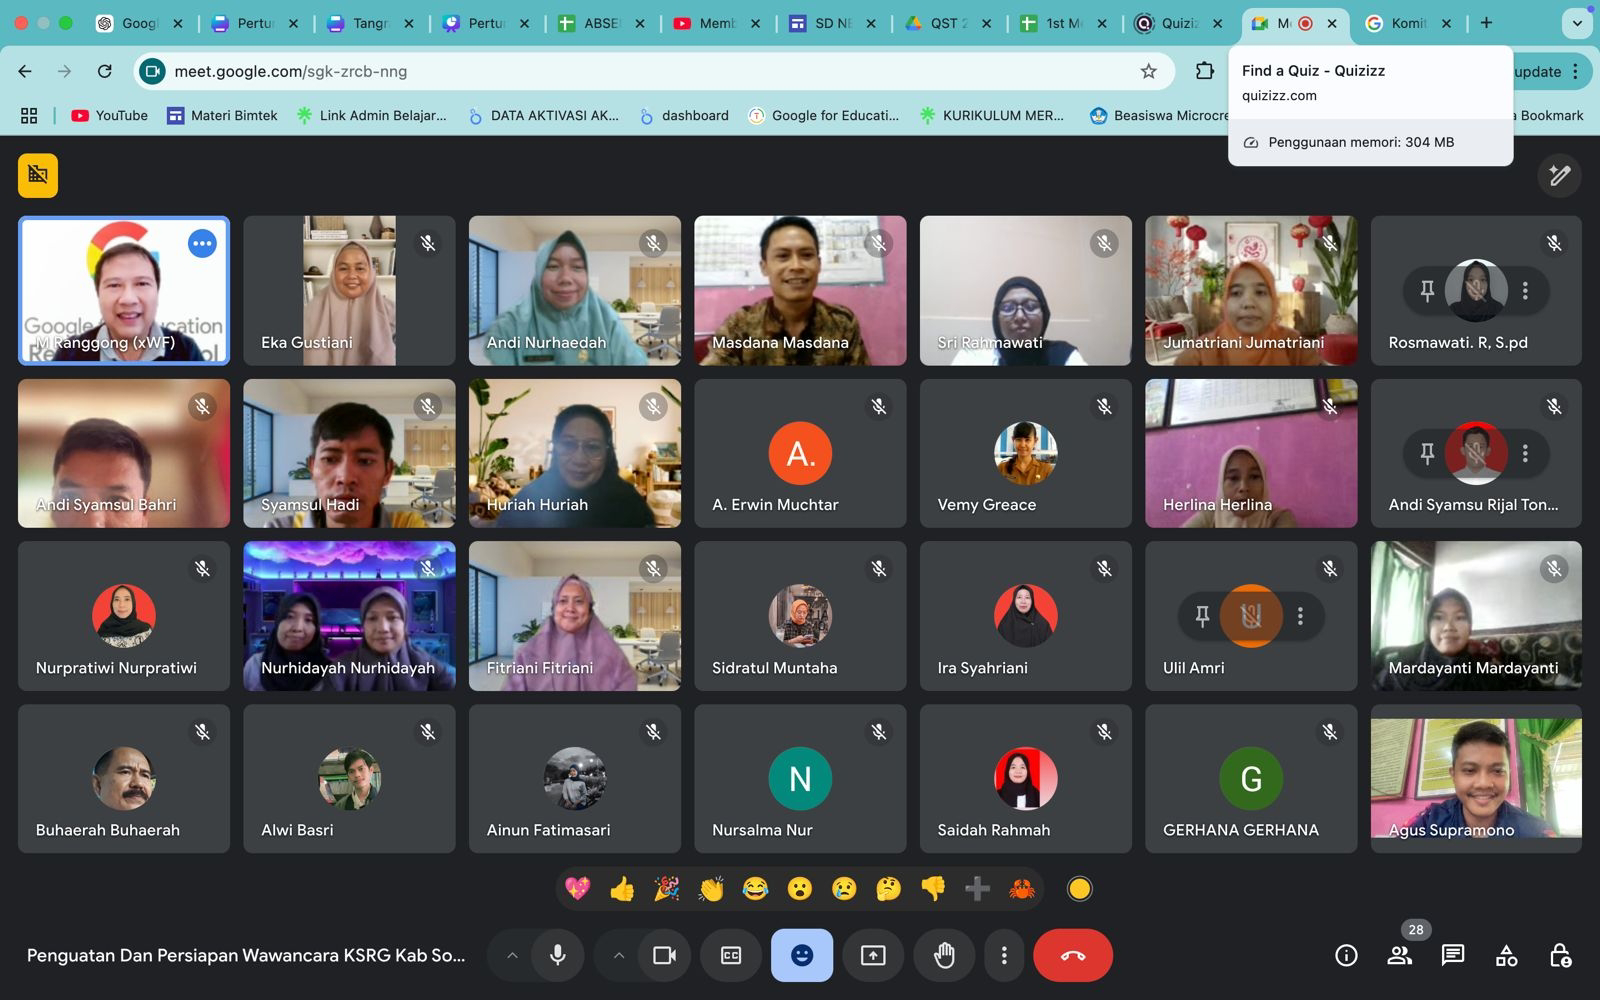Image resolution: width=1600 pixels, height=1000 pixels.
Task: Click the visual effects sparkle pencil icon
Action: (x=1559, y=176)
